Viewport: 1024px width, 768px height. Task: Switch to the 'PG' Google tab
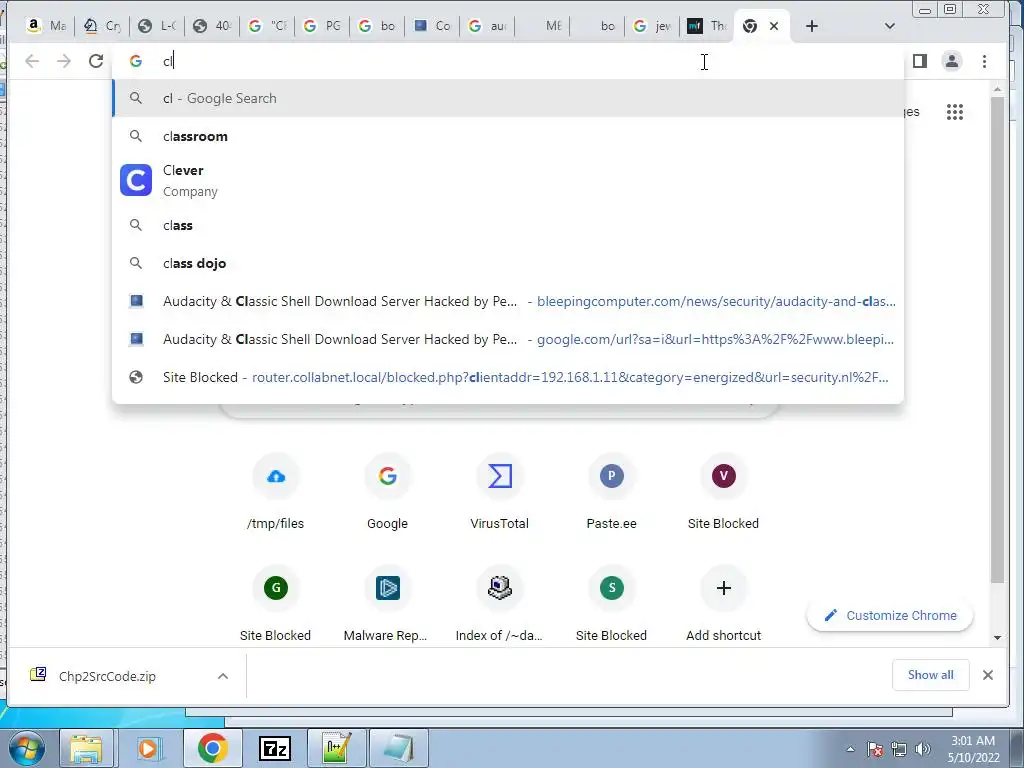point(323,26)
